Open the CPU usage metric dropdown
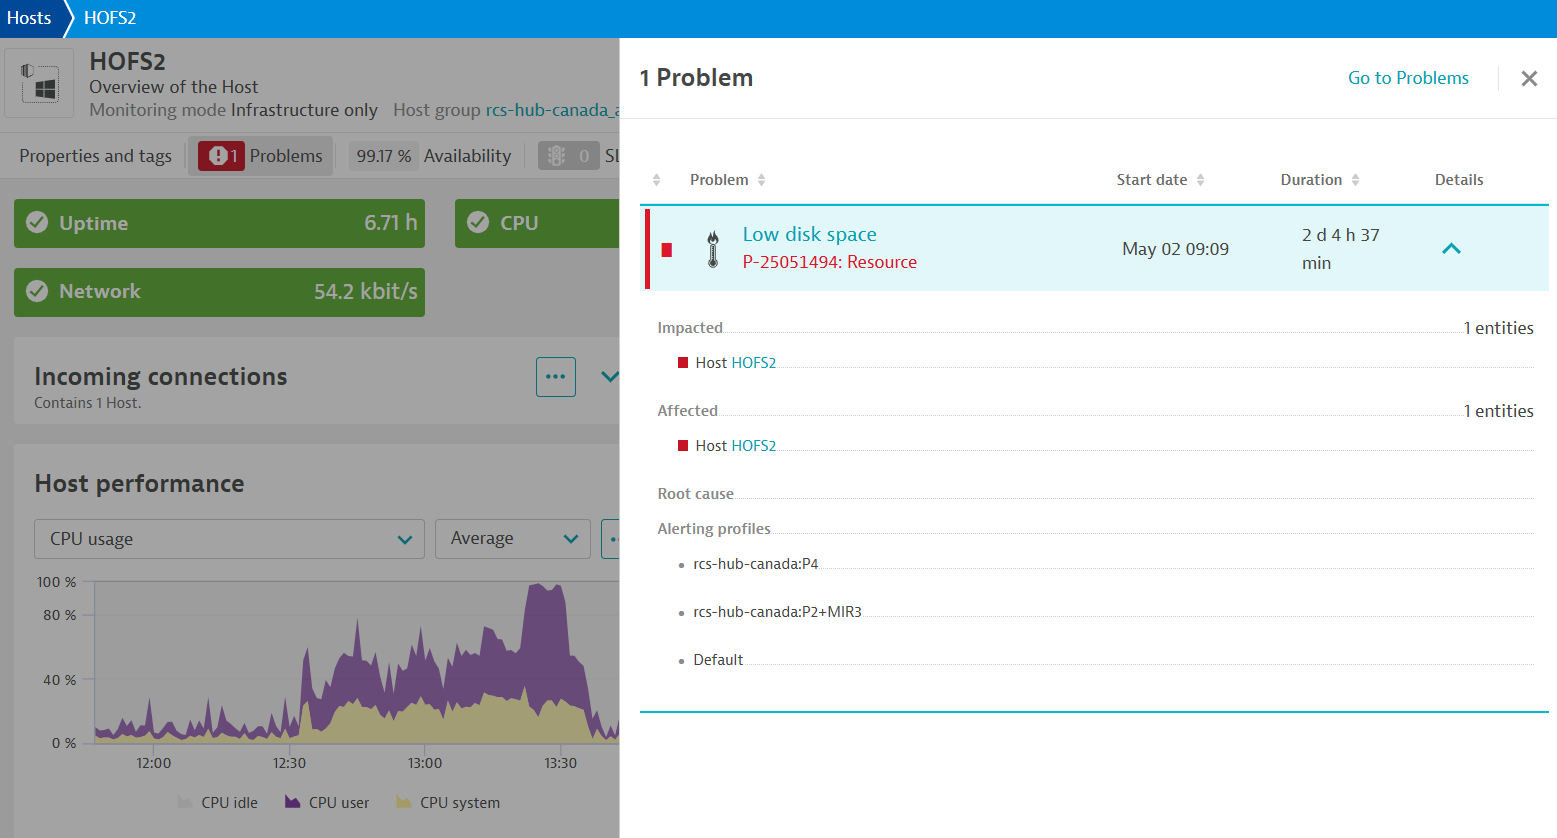Viewport: 1557px width, 838px height. click(229, 539)
